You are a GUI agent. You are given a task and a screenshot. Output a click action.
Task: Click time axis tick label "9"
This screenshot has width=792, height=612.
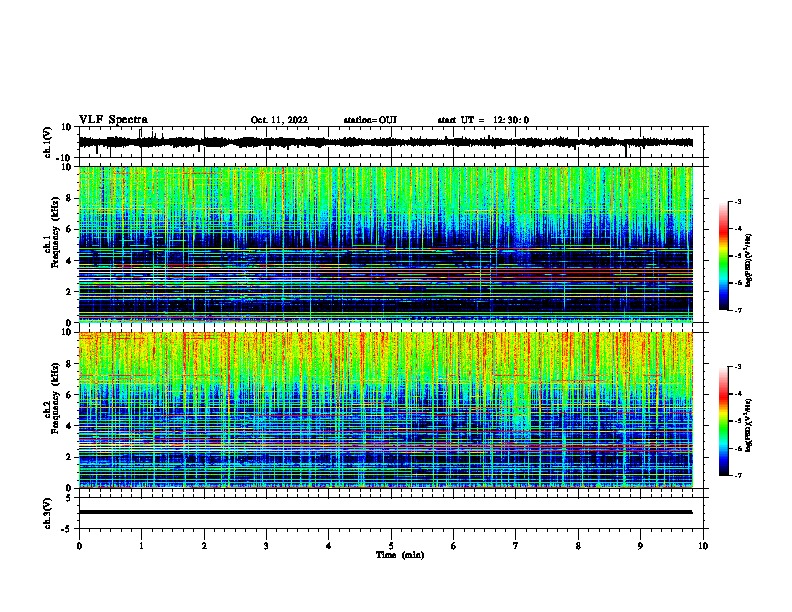[x=640, y=546]
